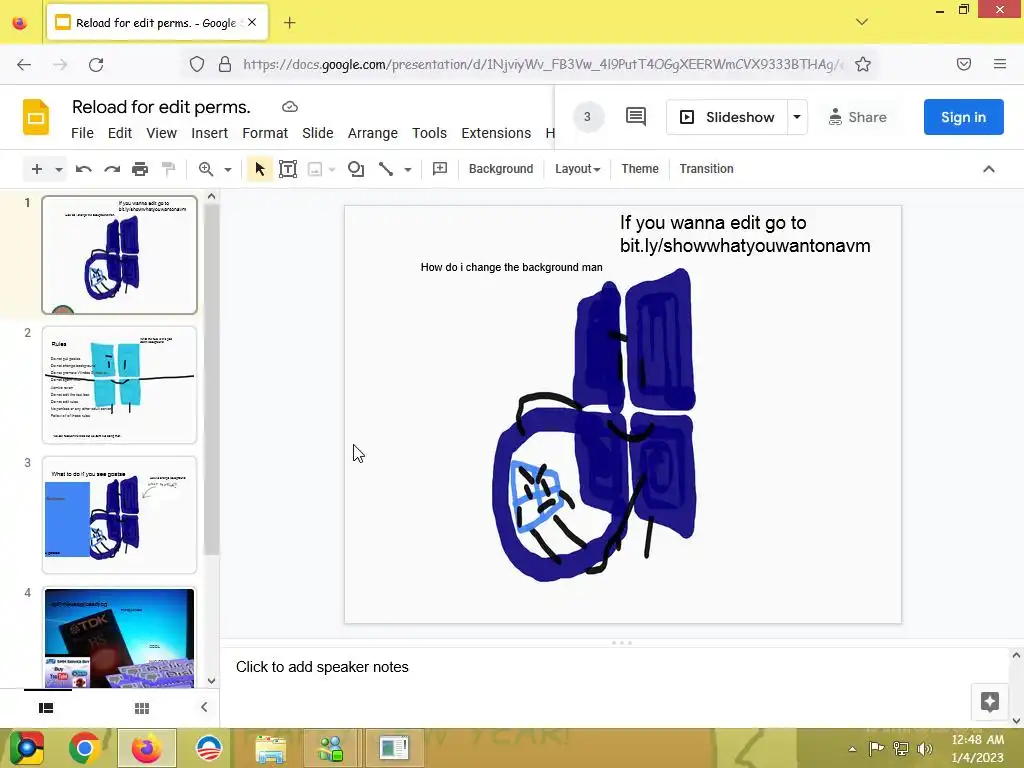Click the Zoom magnifier icon
The image size is (1024, 768).
206,169
